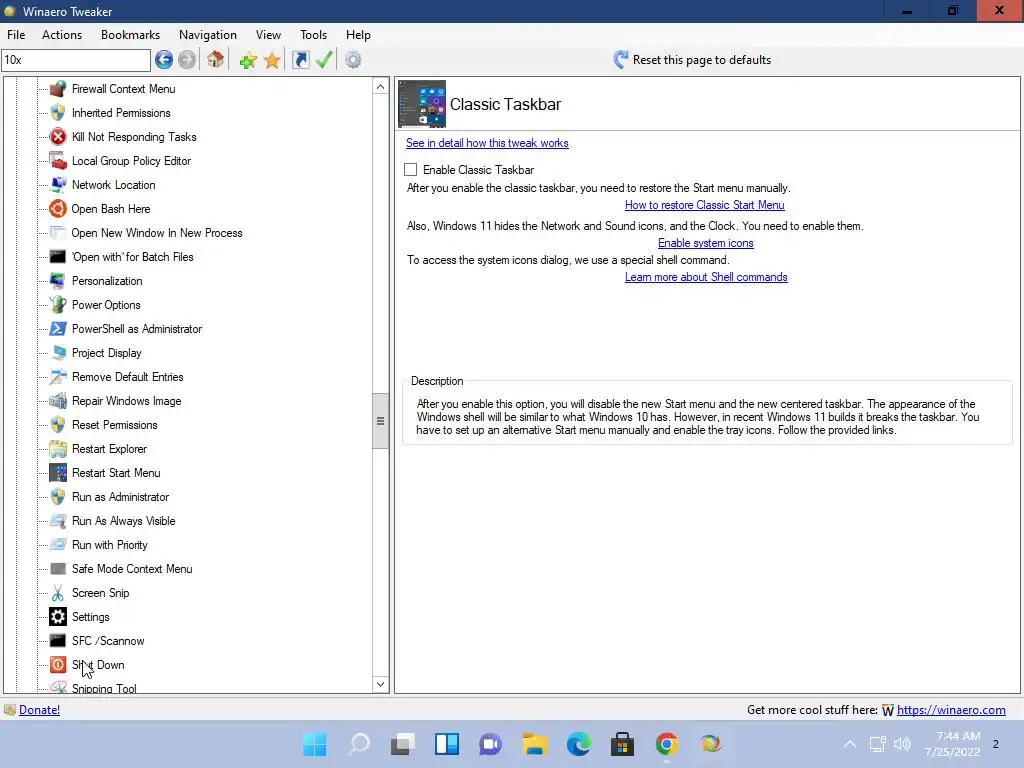Click the PowerShell as Administrator icon
The width and height of the screenshot is (1024, 768).
(58, 328)
